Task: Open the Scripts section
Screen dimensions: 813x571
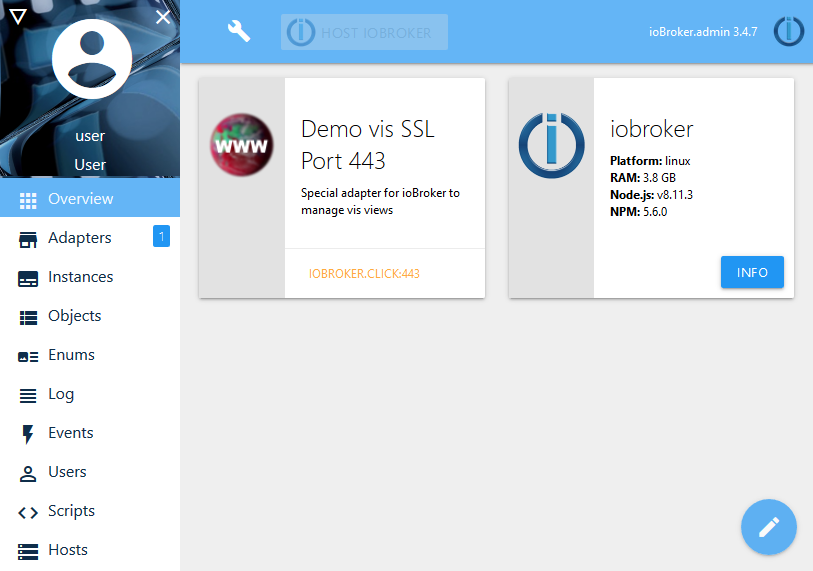Action: [90, 511]
